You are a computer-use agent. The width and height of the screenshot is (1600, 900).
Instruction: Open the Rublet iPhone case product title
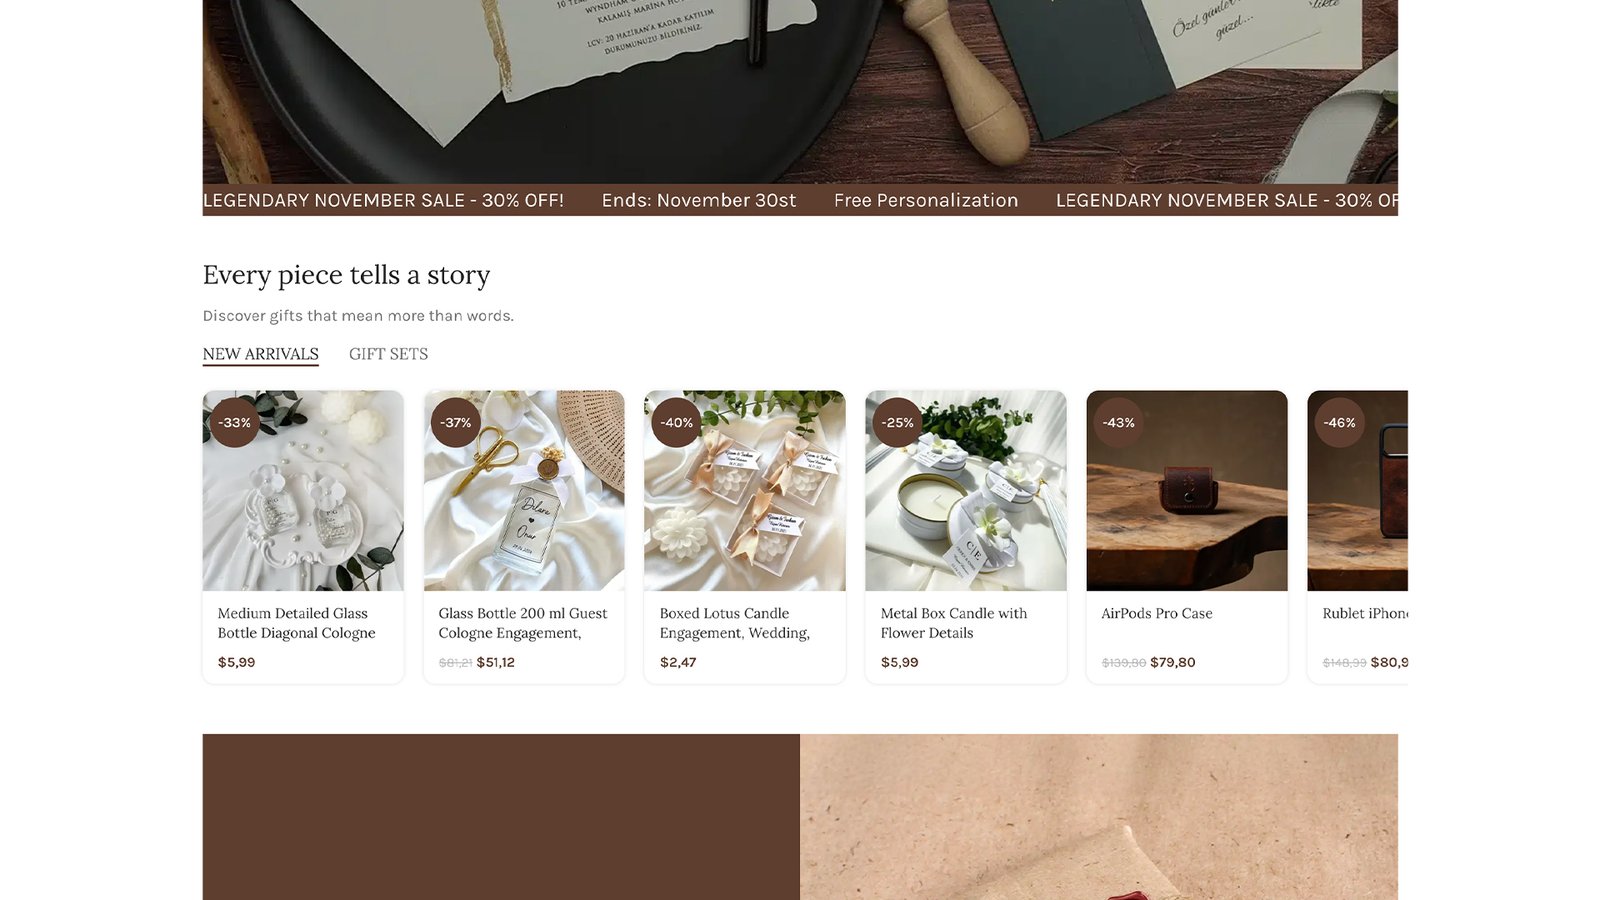pos(1365,613)
